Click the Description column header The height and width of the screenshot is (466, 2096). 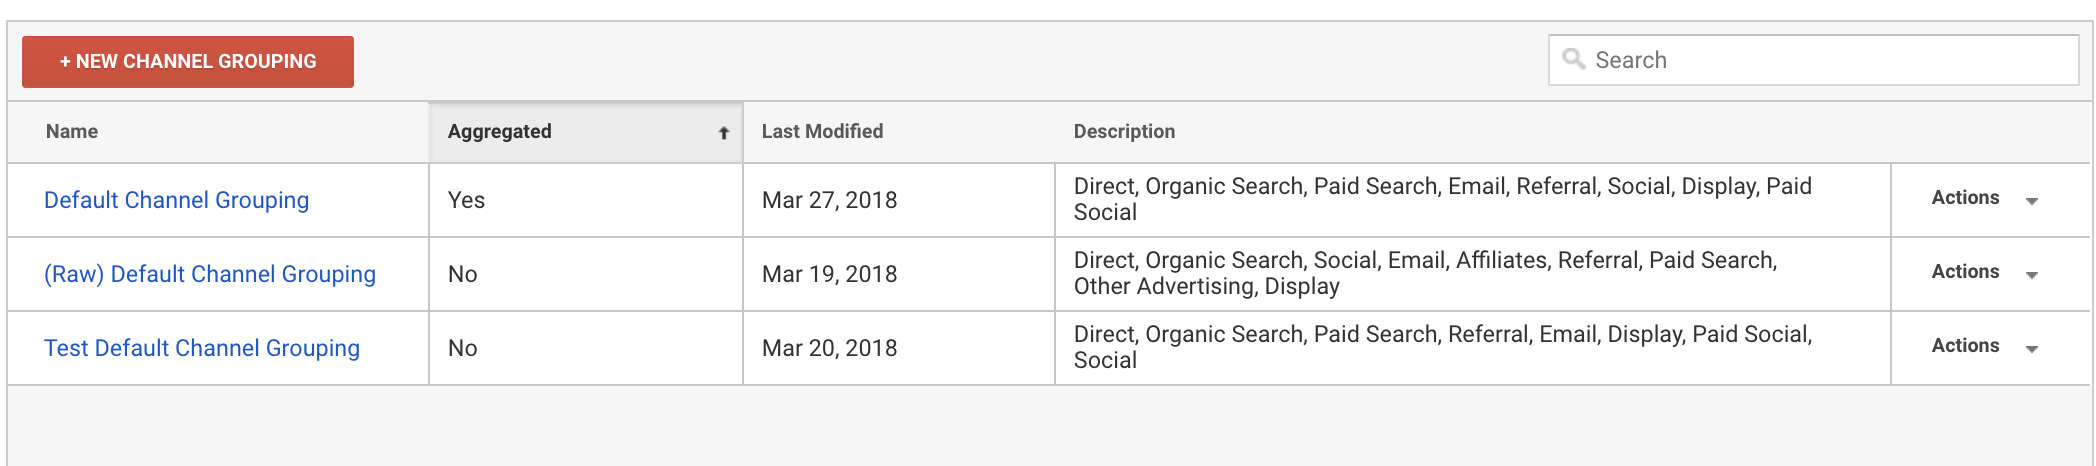tap(1124, 132)
